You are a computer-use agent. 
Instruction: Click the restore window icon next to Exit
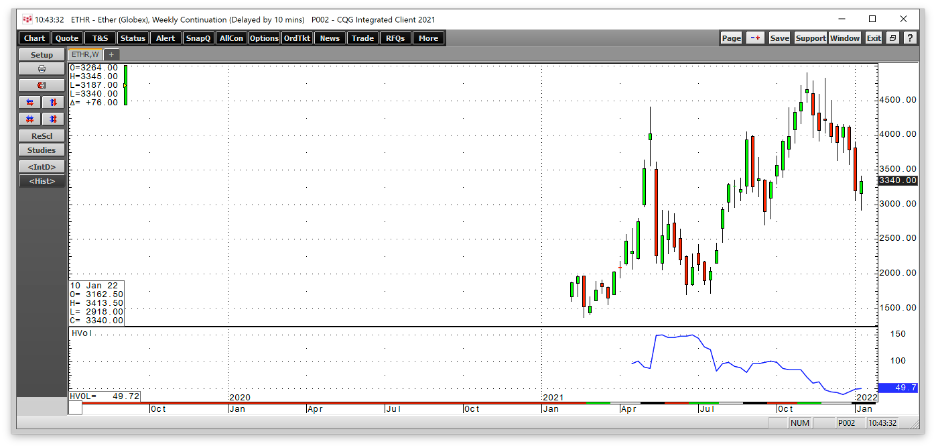(895, 38)
